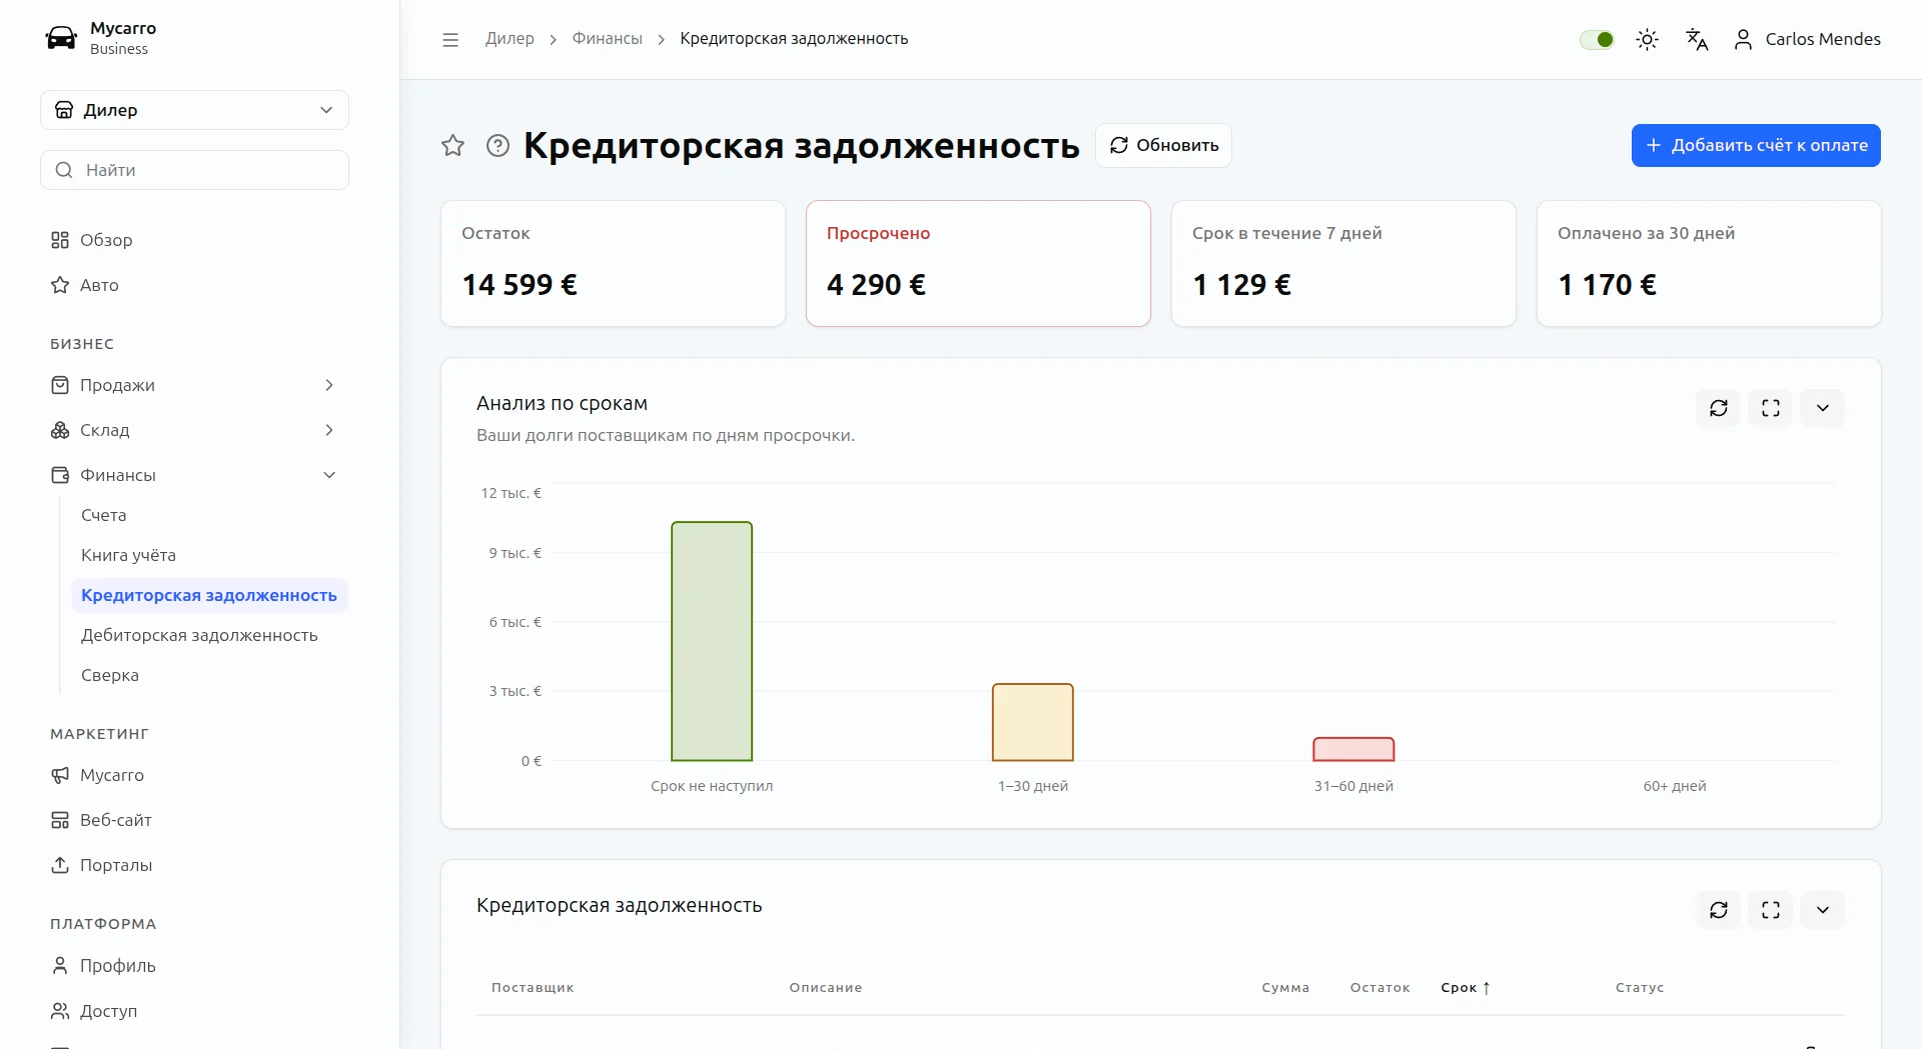This screenshot has height=1049, width=1922.
Task: Expand Кредиторская задолженность table to fullscreen
Action: [1771, 910]
